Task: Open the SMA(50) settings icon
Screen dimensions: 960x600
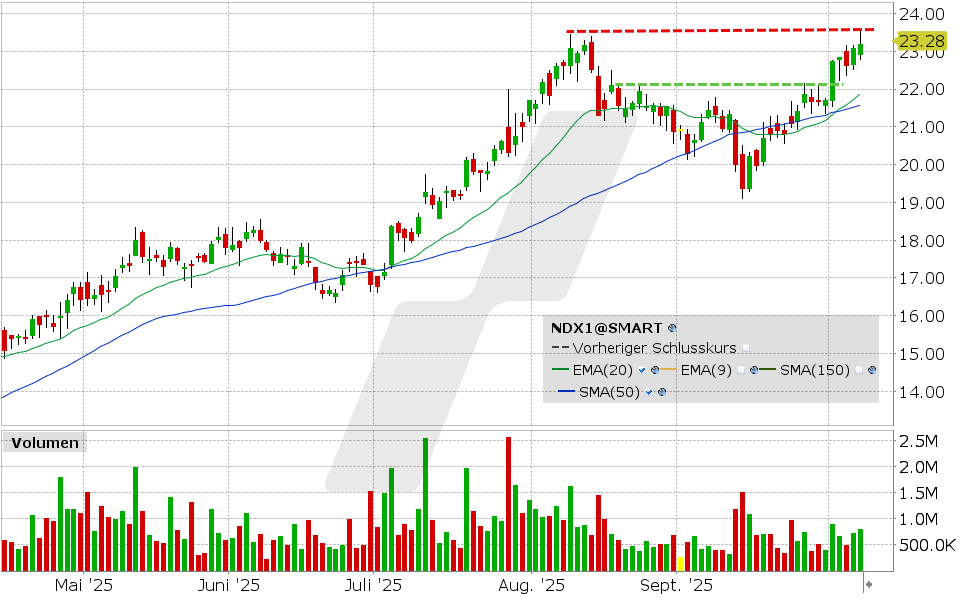Action: coord(662,392)
